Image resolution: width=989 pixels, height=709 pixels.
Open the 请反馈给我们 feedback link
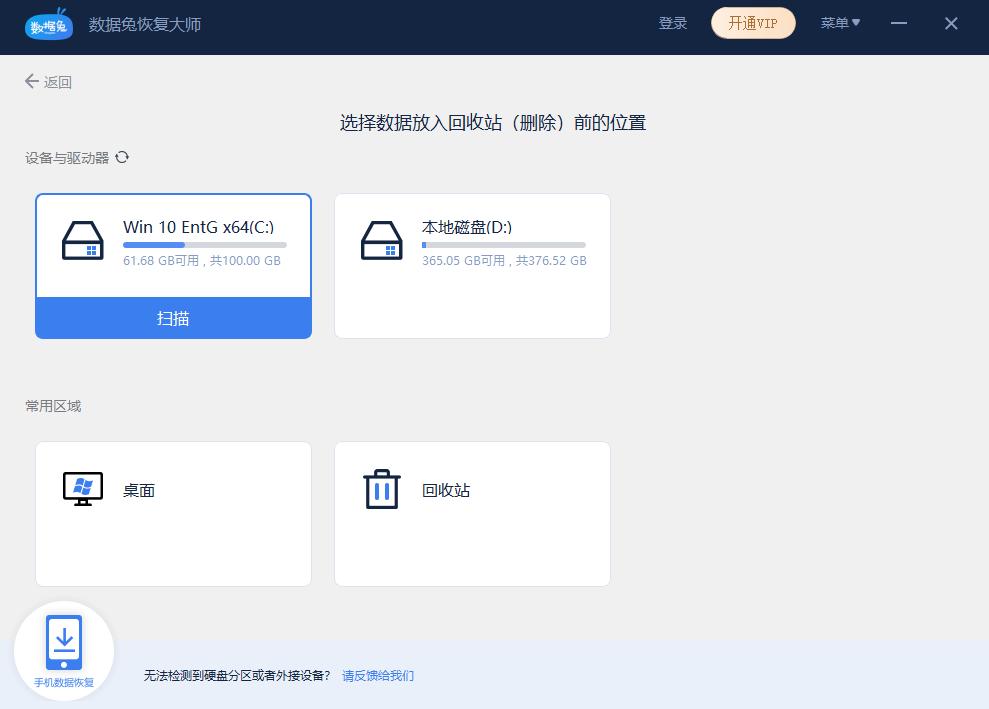point(377,676)
